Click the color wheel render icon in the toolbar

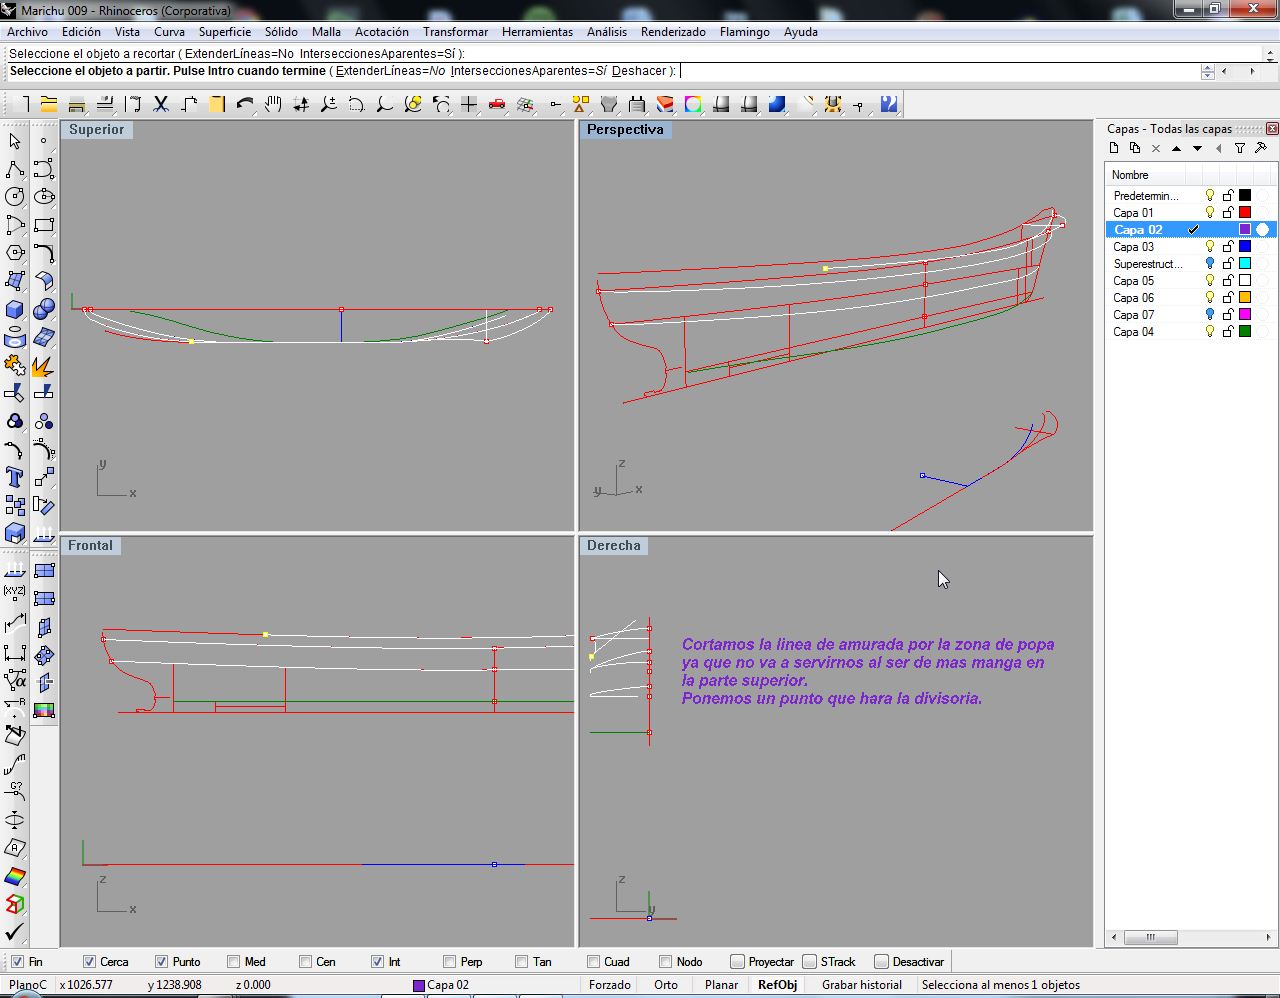(x=693, y=104)
